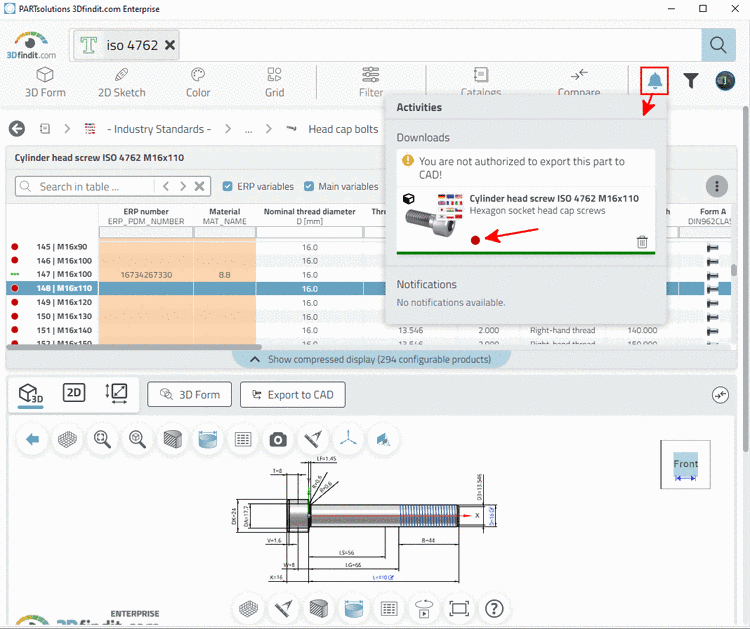Screen dimensions: 750x629
Task: Take a snapshot with the camera icon
Action: 278,439
